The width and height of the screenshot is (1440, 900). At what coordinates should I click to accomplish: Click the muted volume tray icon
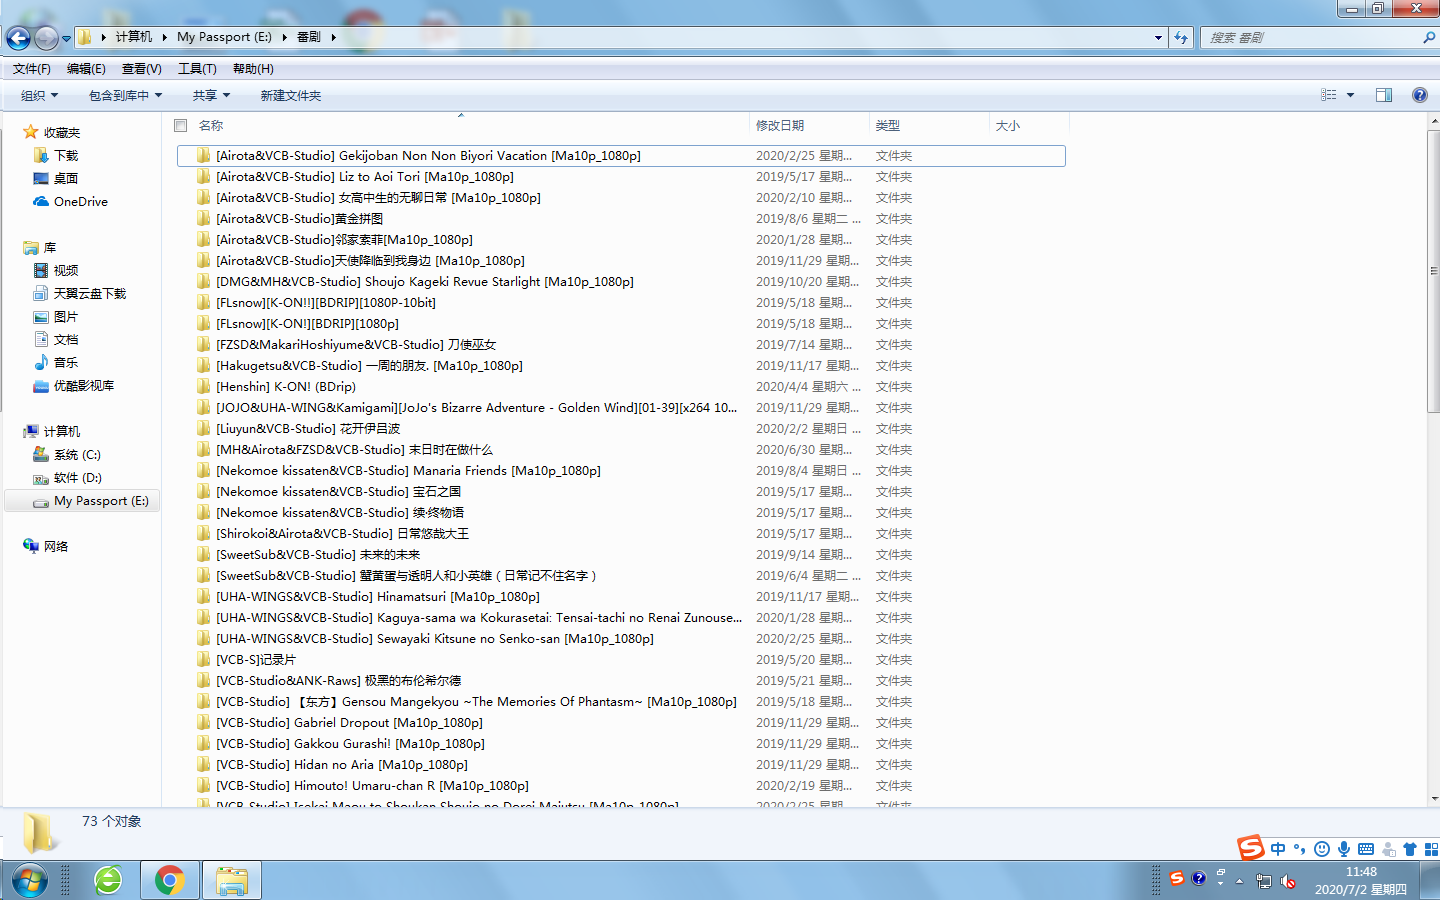[1288, 881]
